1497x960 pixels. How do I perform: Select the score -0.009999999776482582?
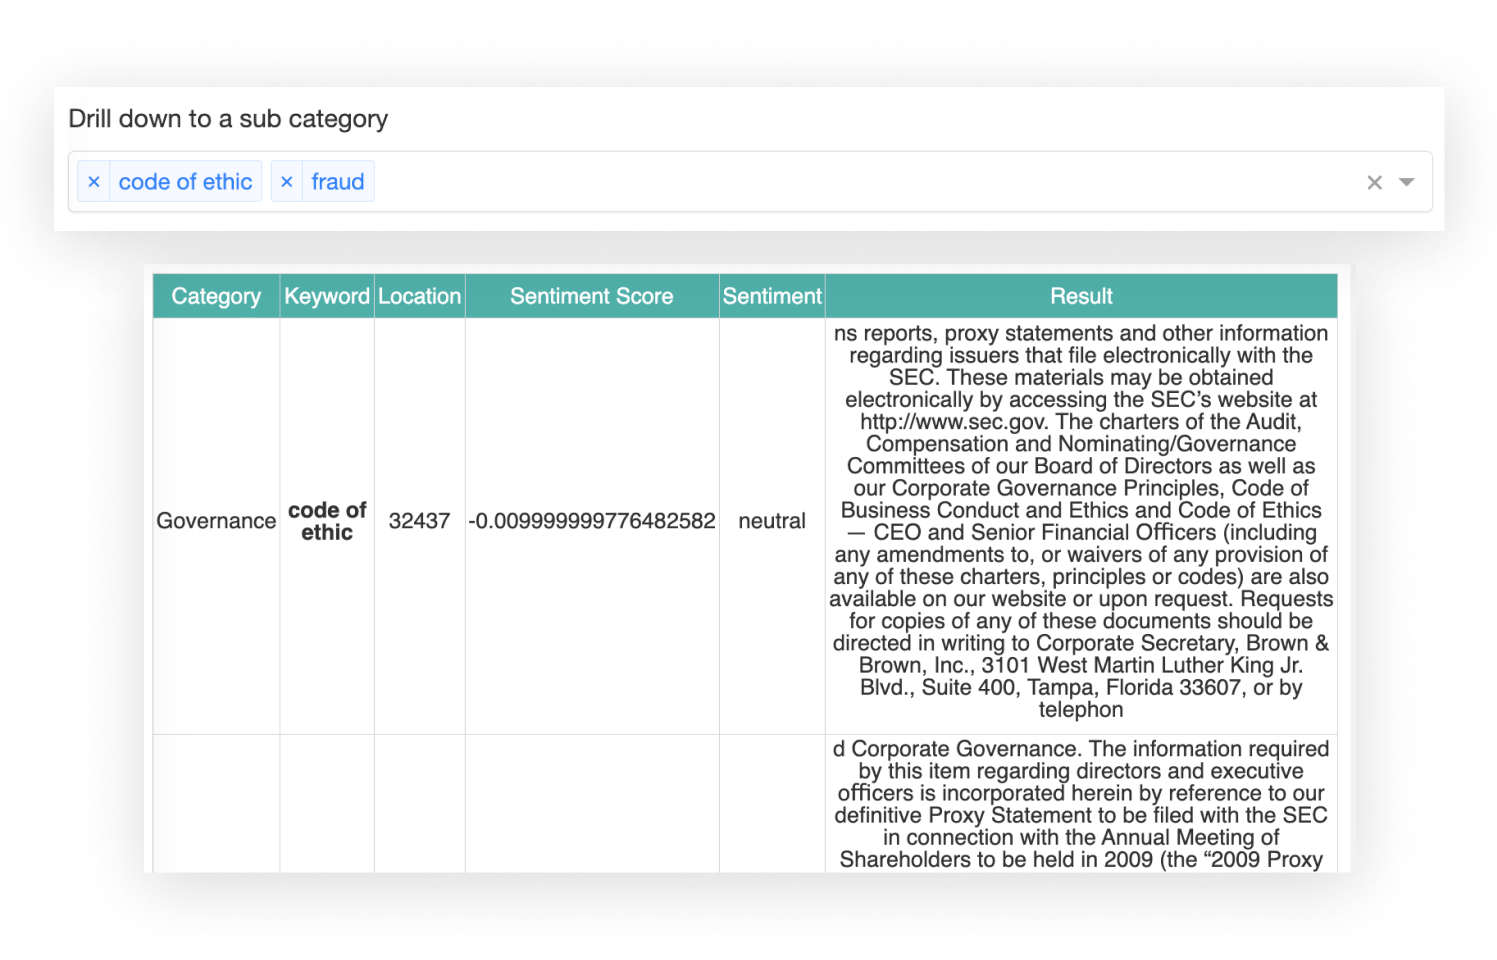(x=592, y=521)
